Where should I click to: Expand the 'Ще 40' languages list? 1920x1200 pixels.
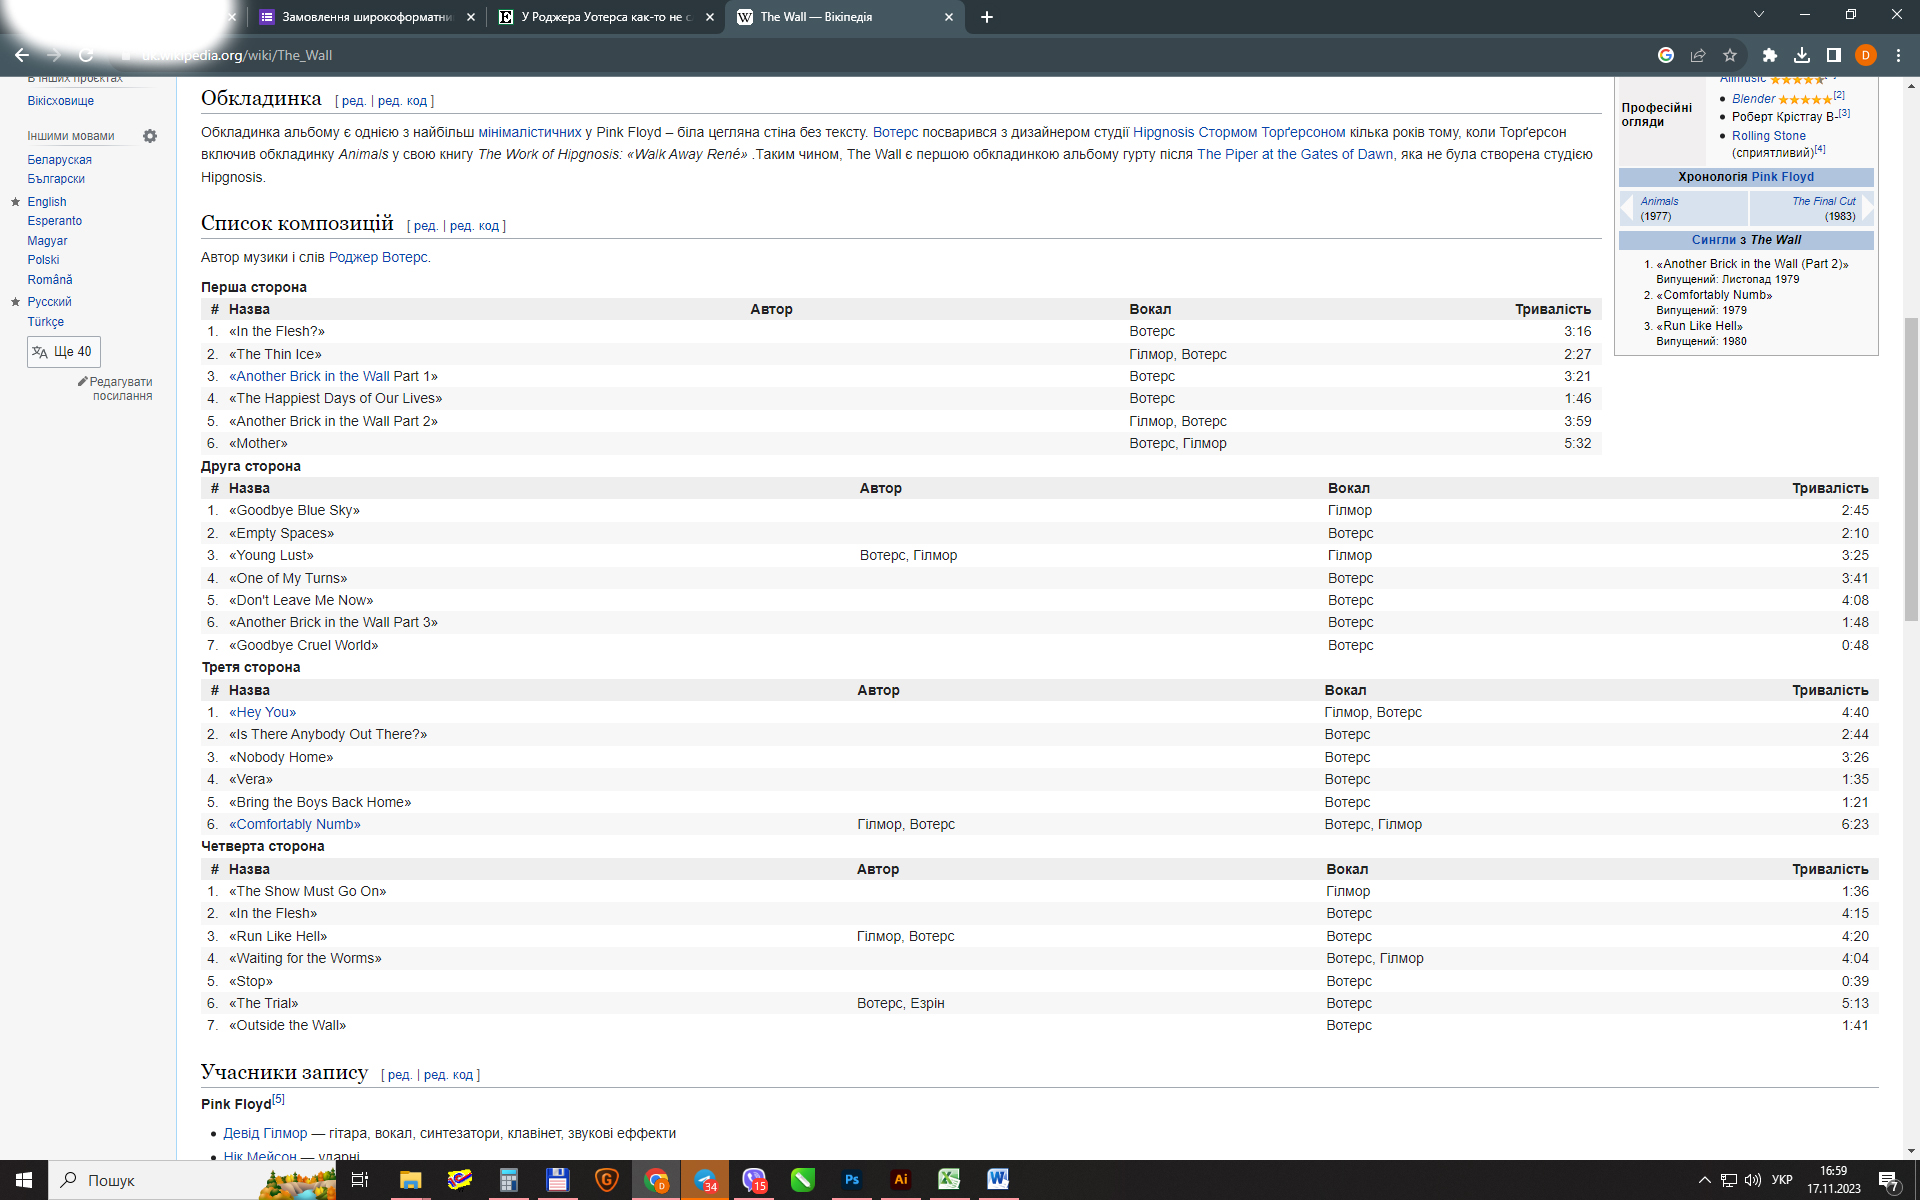64,352
